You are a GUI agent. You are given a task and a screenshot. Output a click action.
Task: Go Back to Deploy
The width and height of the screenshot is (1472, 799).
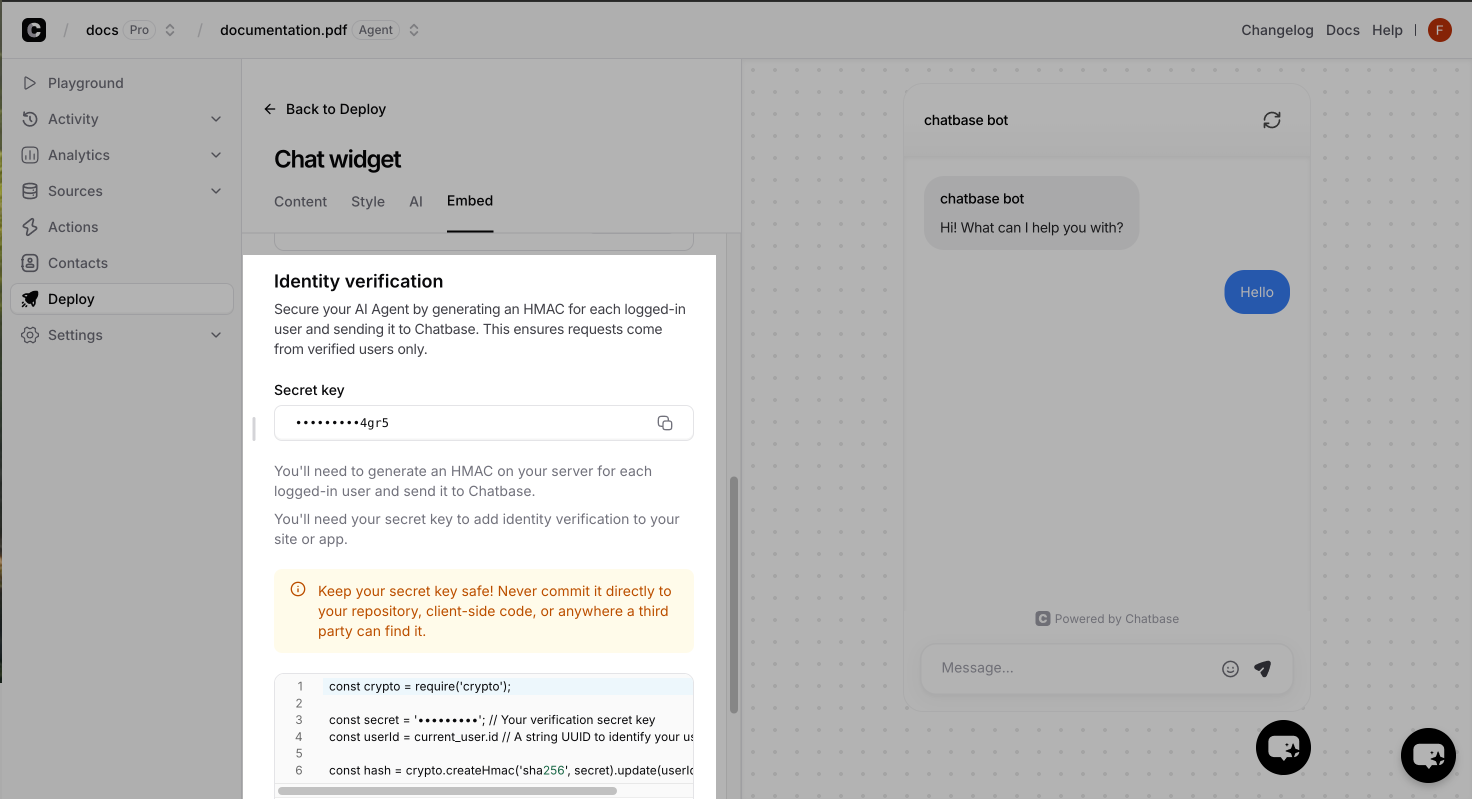coord(325,109)
